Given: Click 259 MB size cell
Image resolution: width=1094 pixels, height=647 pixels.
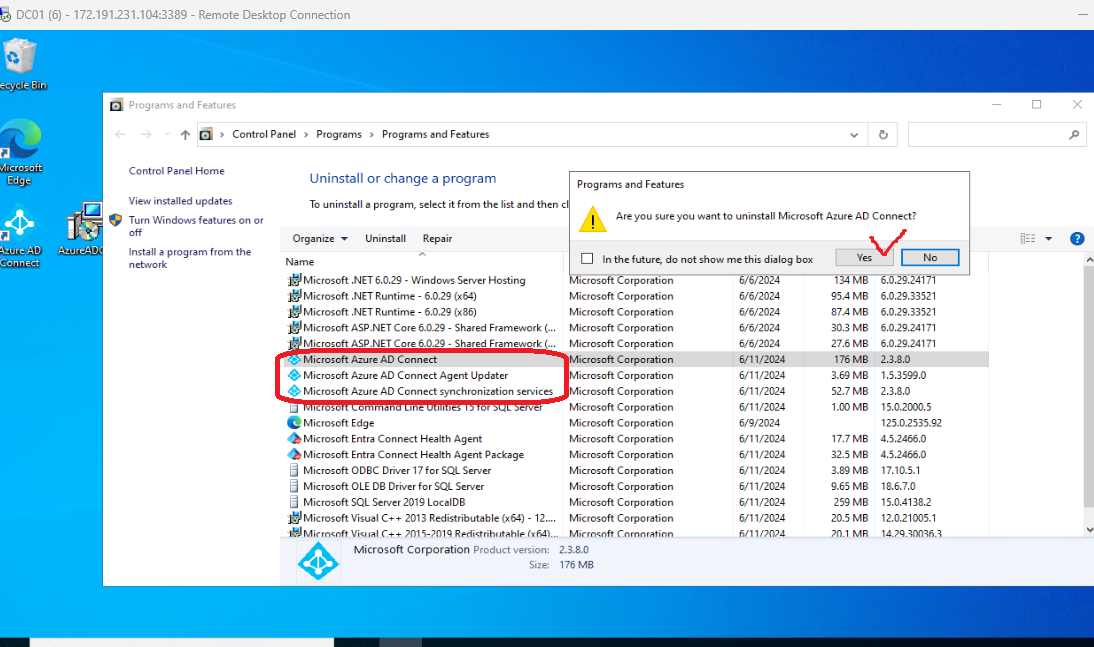Looking at the screenshot, I should pyautogui.click(x=851, y=503).
